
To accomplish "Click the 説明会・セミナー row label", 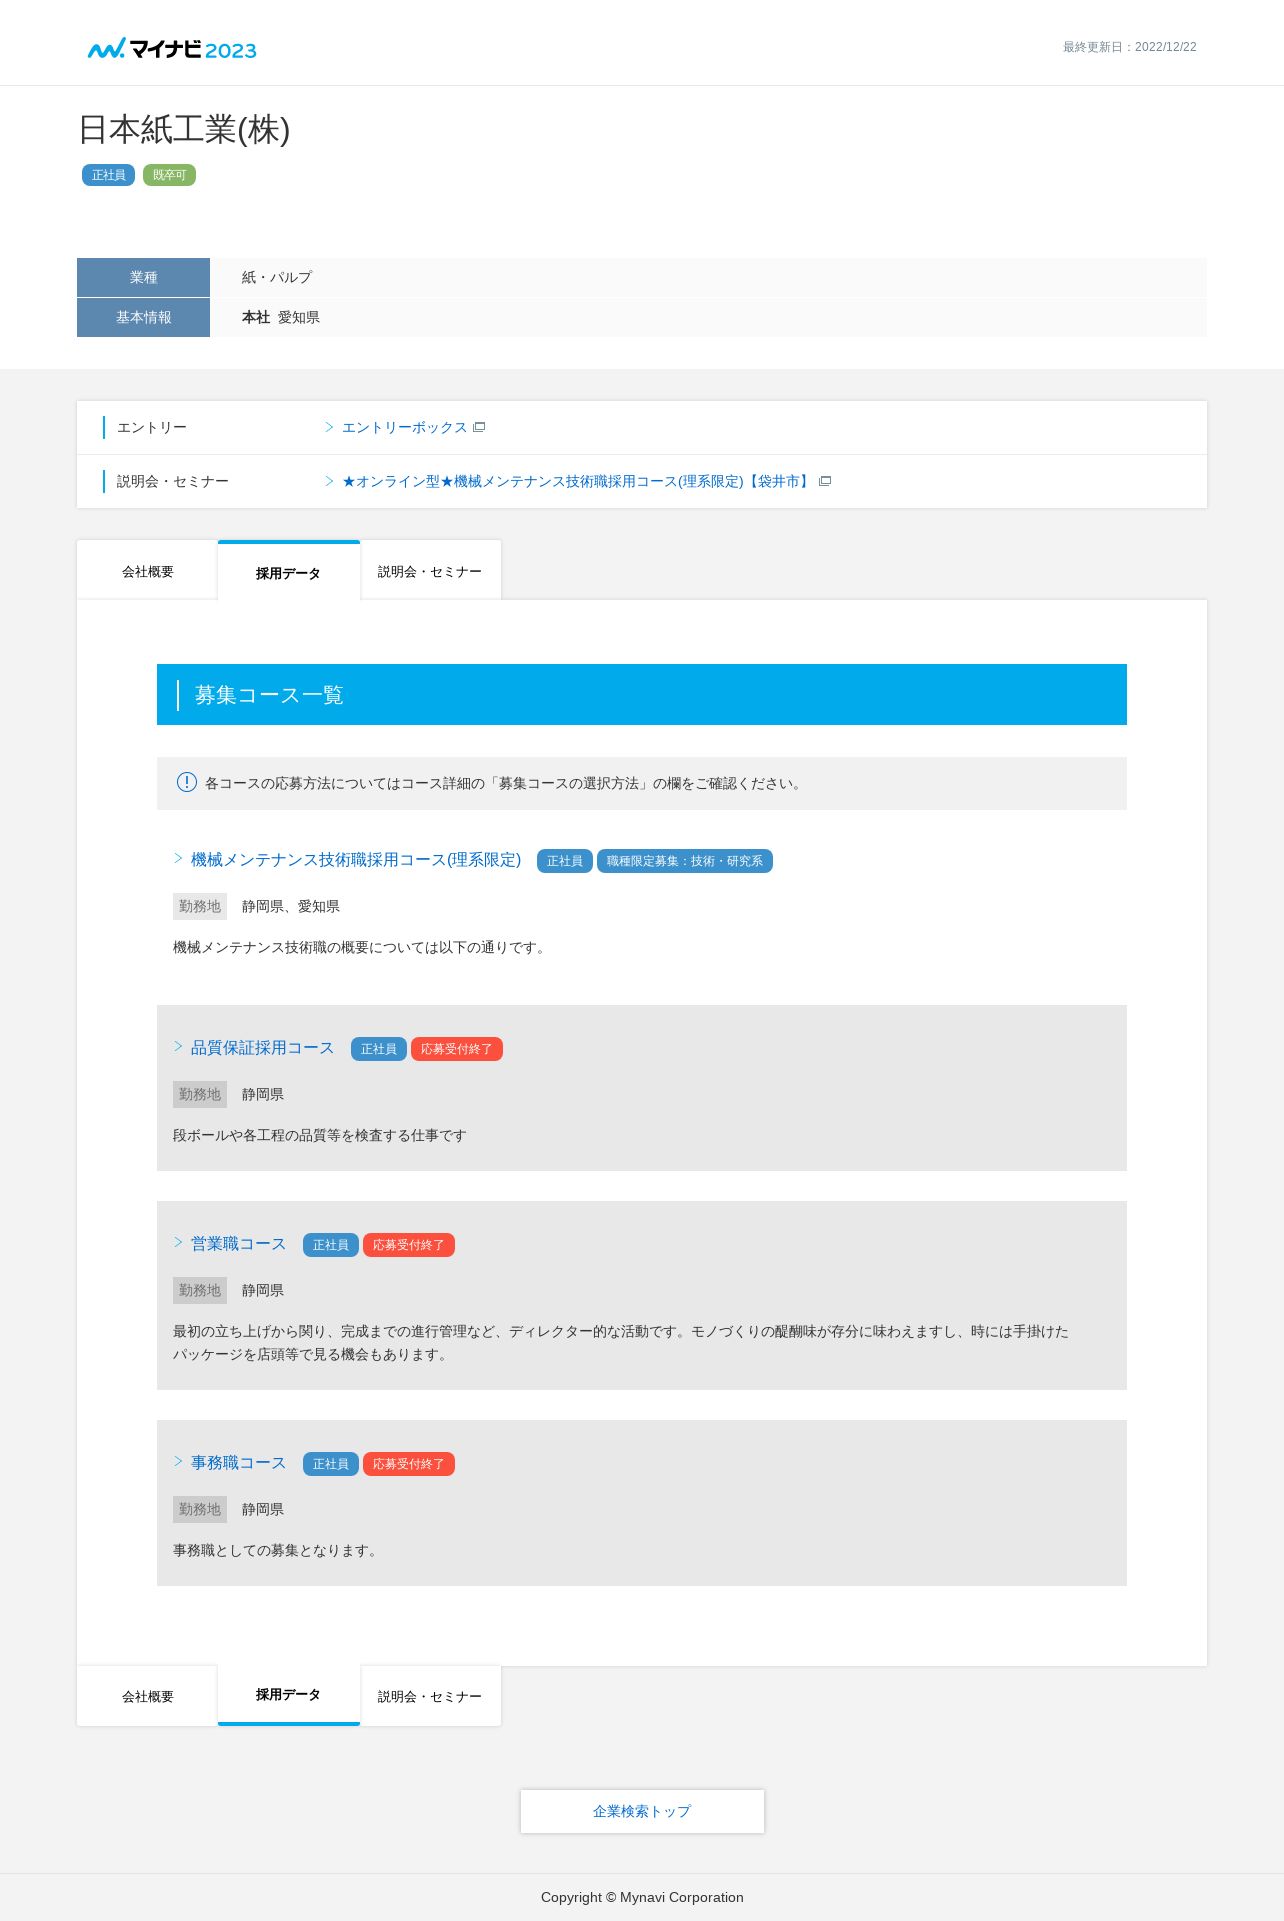I will pyautogui.click(x=173, y=481).
